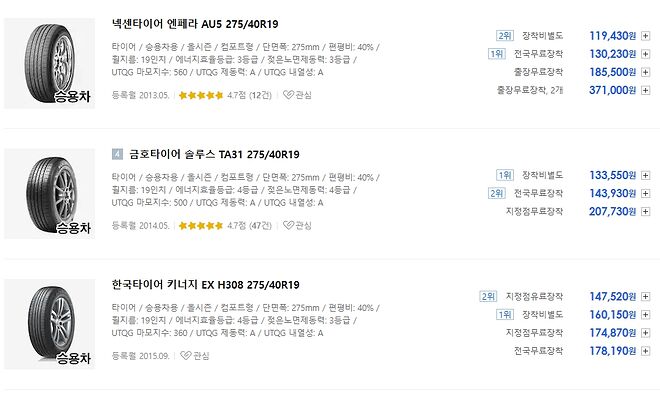This screenshot has width=660, height=396.
Task: Click Hankook H308 tire thumbnail image
Action: (50, 324)
